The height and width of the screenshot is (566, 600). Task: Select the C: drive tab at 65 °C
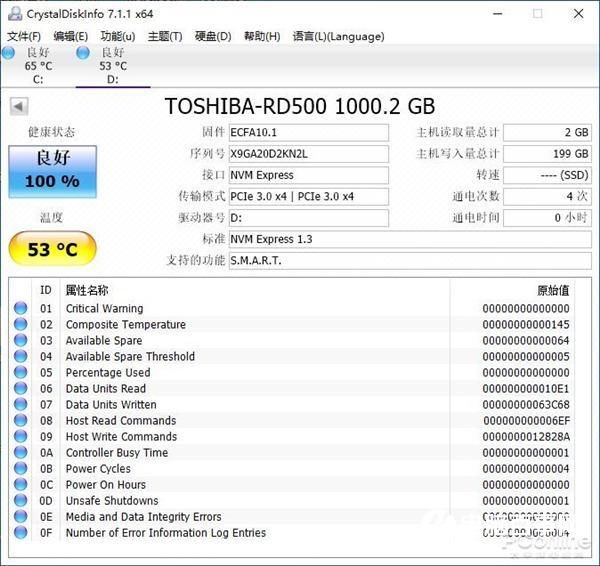click(x=38, y=65)
